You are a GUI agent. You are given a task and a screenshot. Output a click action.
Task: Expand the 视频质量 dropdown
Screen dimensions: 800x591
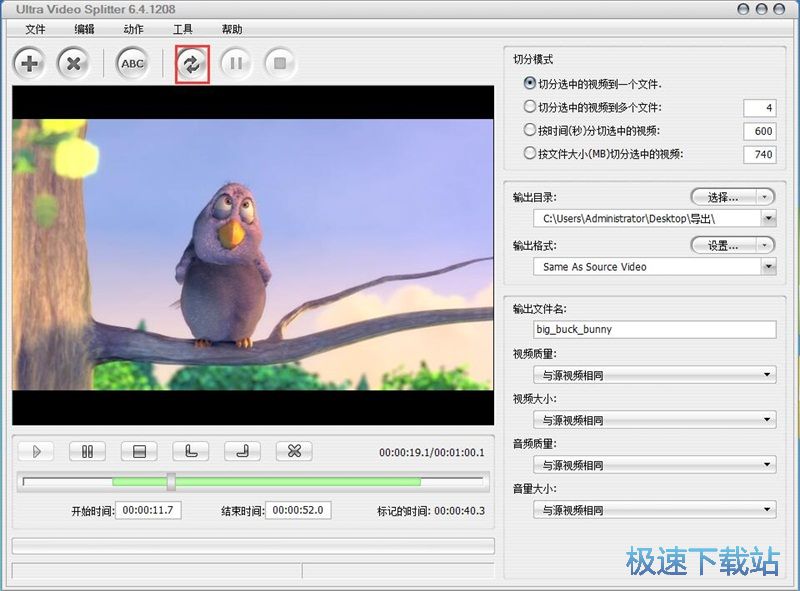[767, 375]
